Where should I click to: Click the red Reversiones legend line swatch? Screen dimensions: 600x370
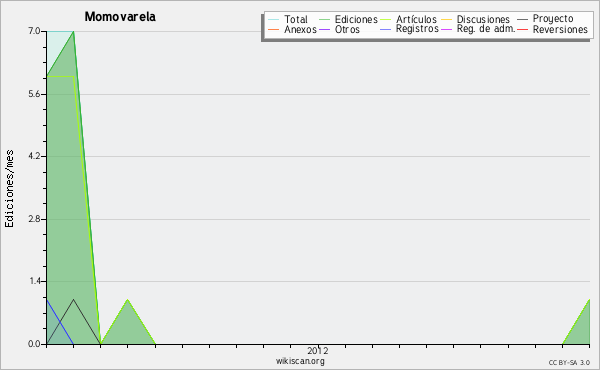[523, 29]
